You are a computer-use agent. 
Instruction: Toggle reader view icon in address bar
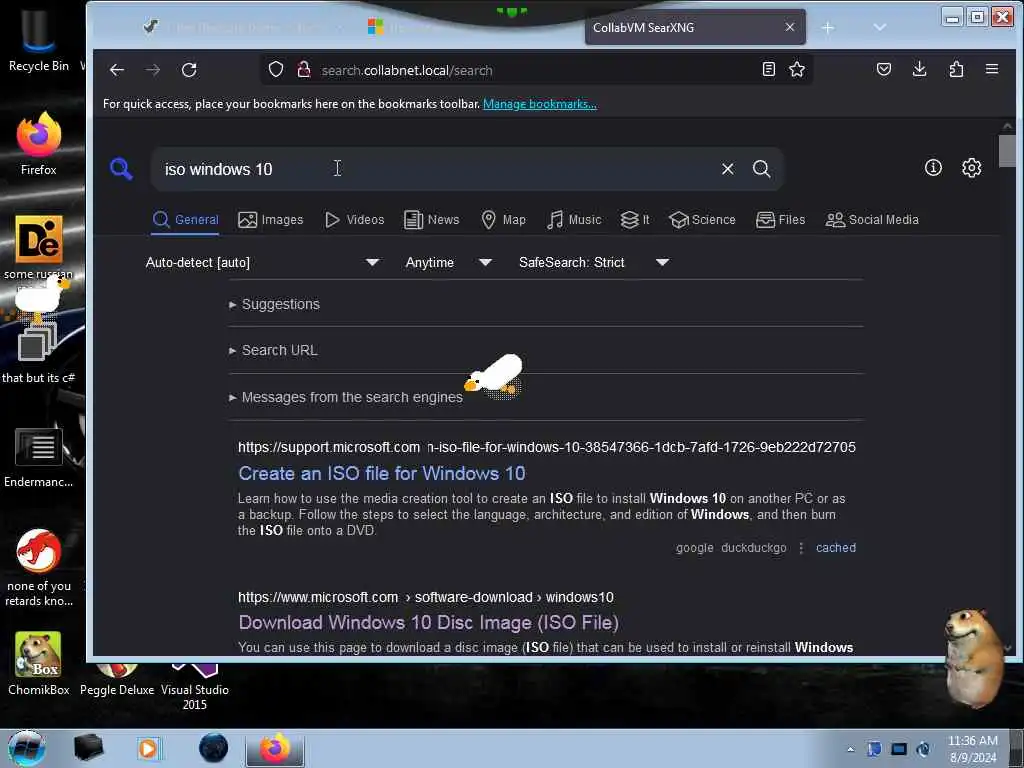[x=769, y=69]
